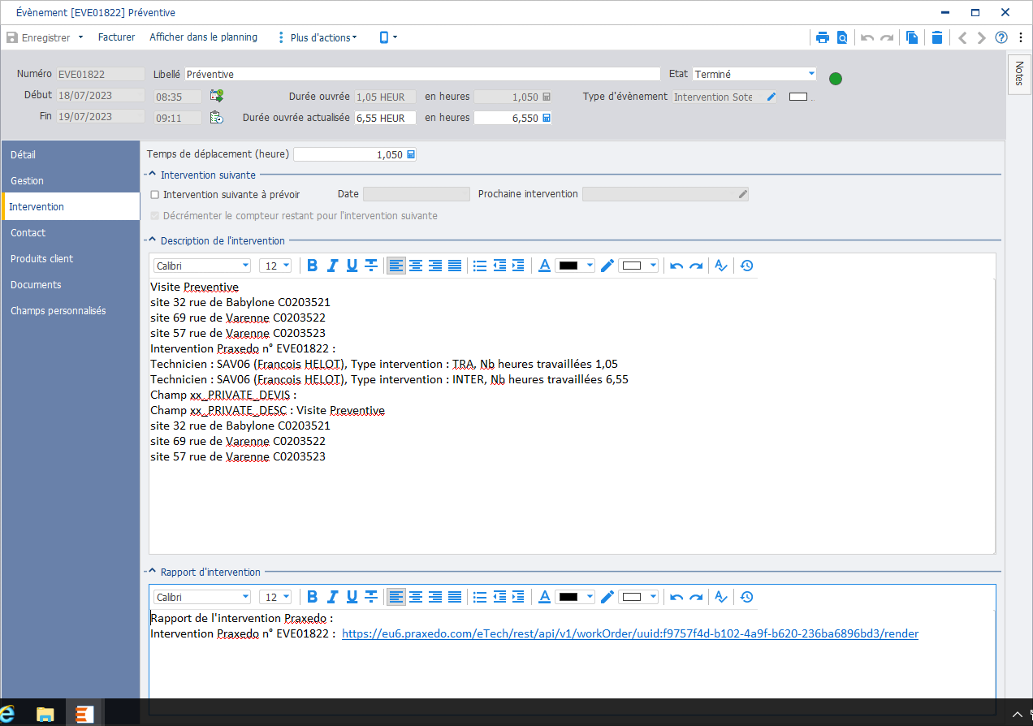Open the Gestion tab
Screen dimensions: 1033x726
(x=71, y=181)
